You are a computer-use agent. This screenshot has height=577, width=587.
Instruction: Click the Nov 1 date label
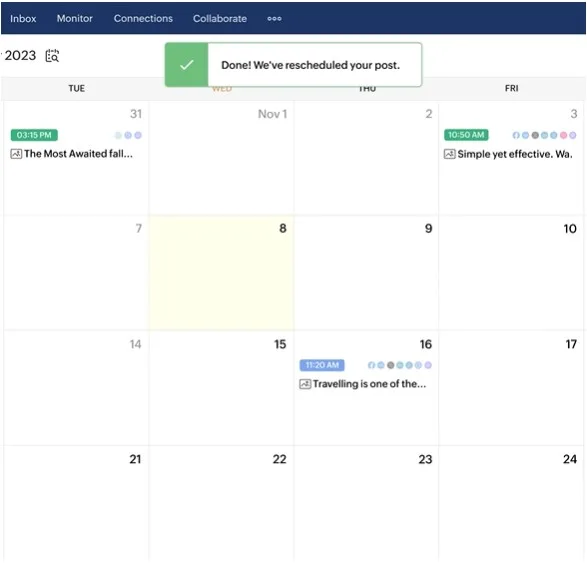coord(273,114)
